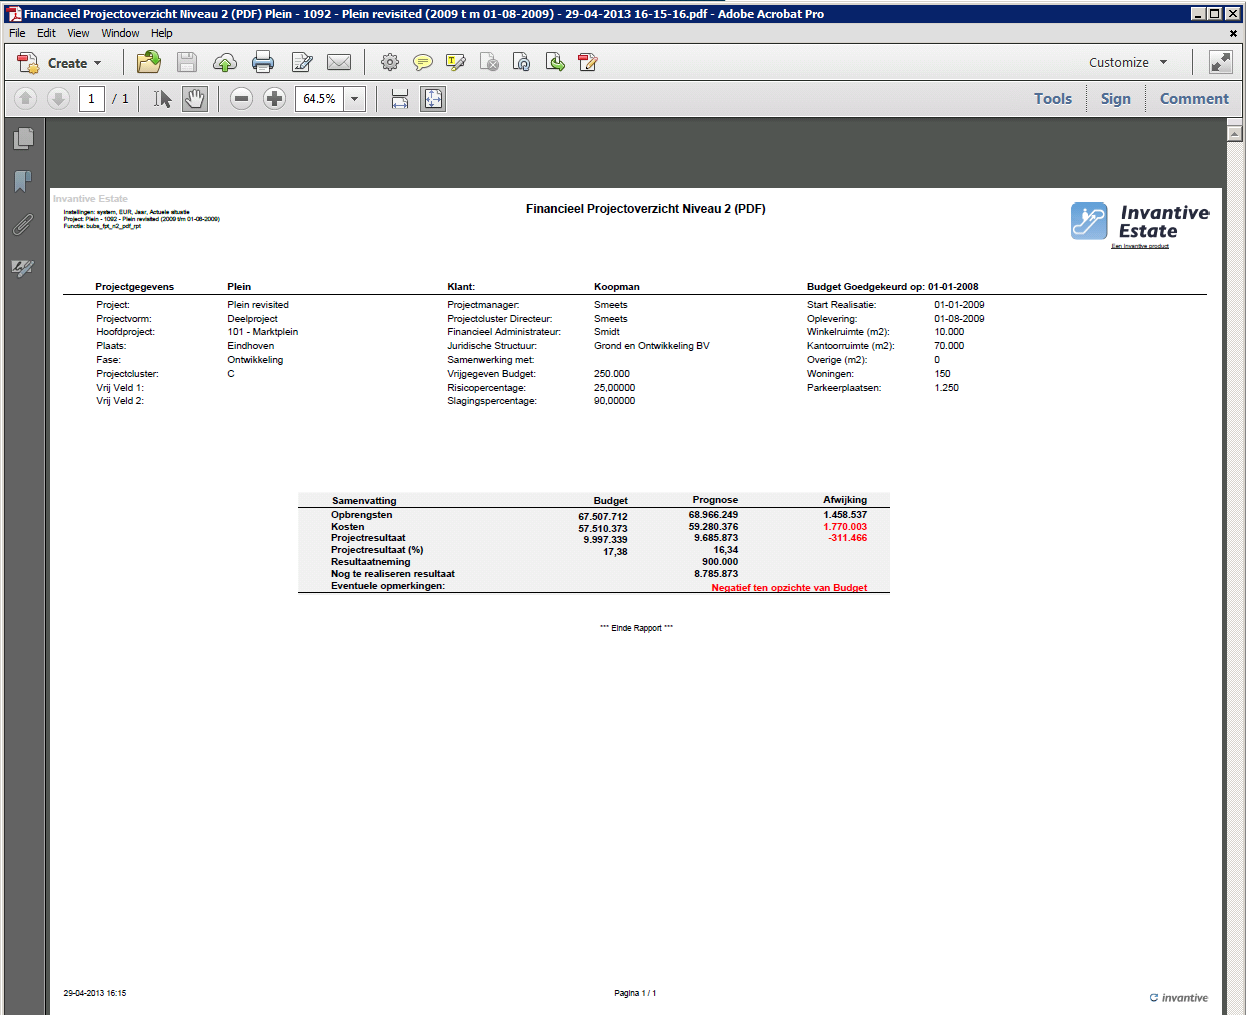Send file by email envelope icon
Image resolution: width=1246 pixels, height=1015 pixels.
tap(339, 62)
